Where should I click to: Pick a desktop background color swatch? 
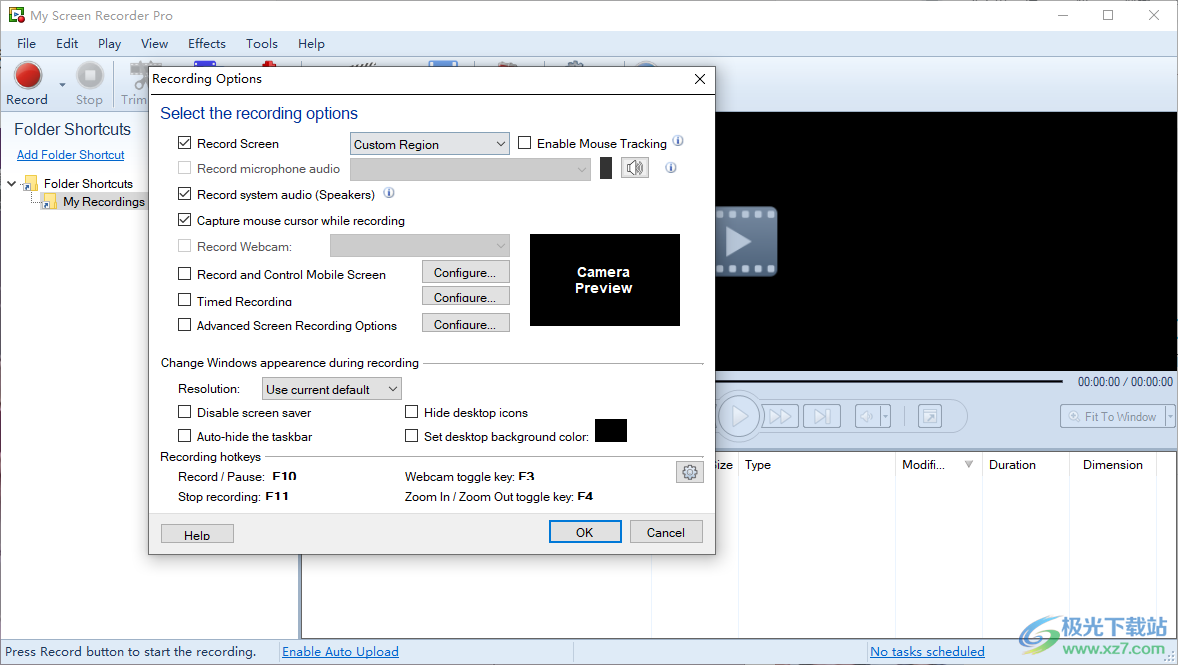tap(612, 430)
